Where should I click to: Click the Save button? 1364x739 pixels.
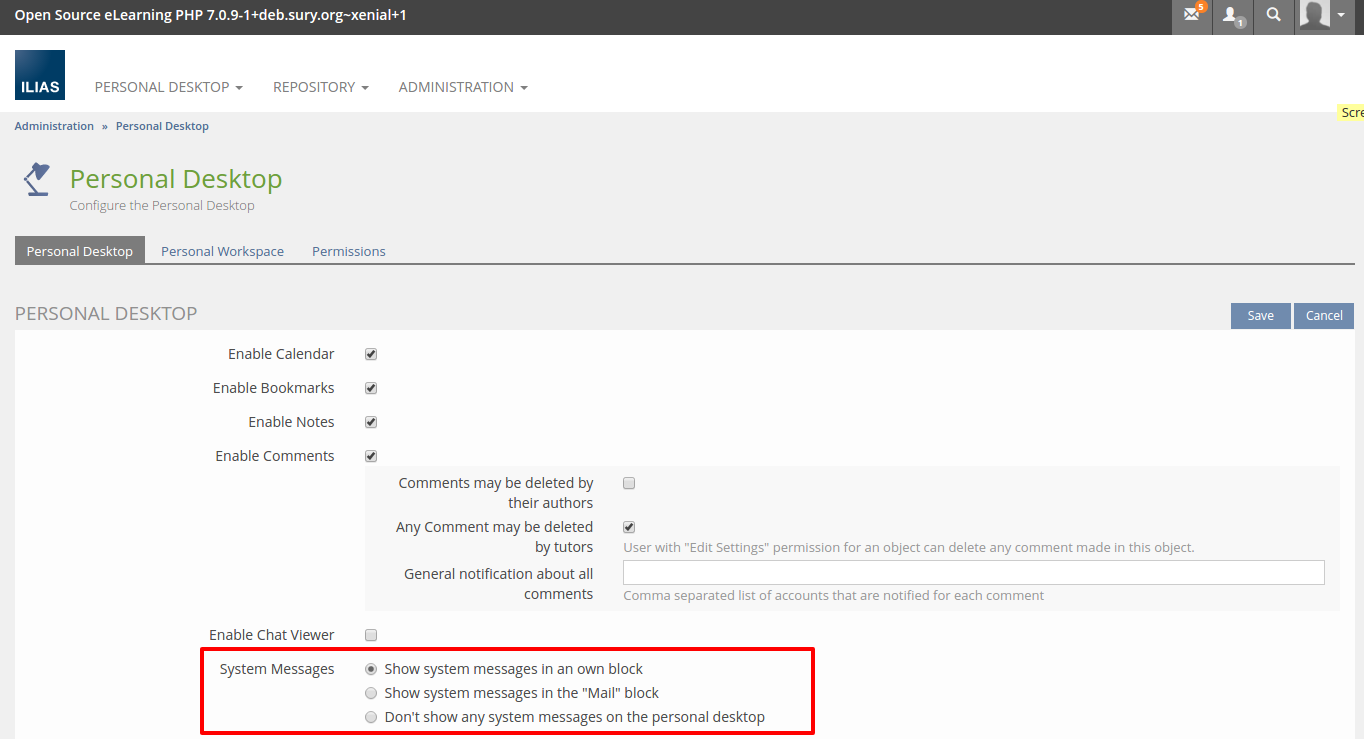coord(1260,315)
